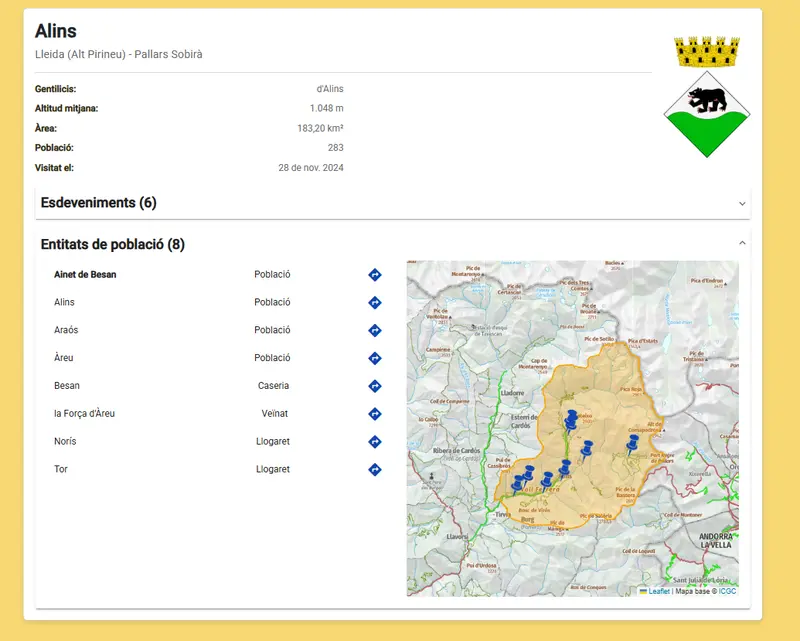Click the easternmost blue map pin
The height and width of the screenshot is (641, 800).
(x=632, y=445)
